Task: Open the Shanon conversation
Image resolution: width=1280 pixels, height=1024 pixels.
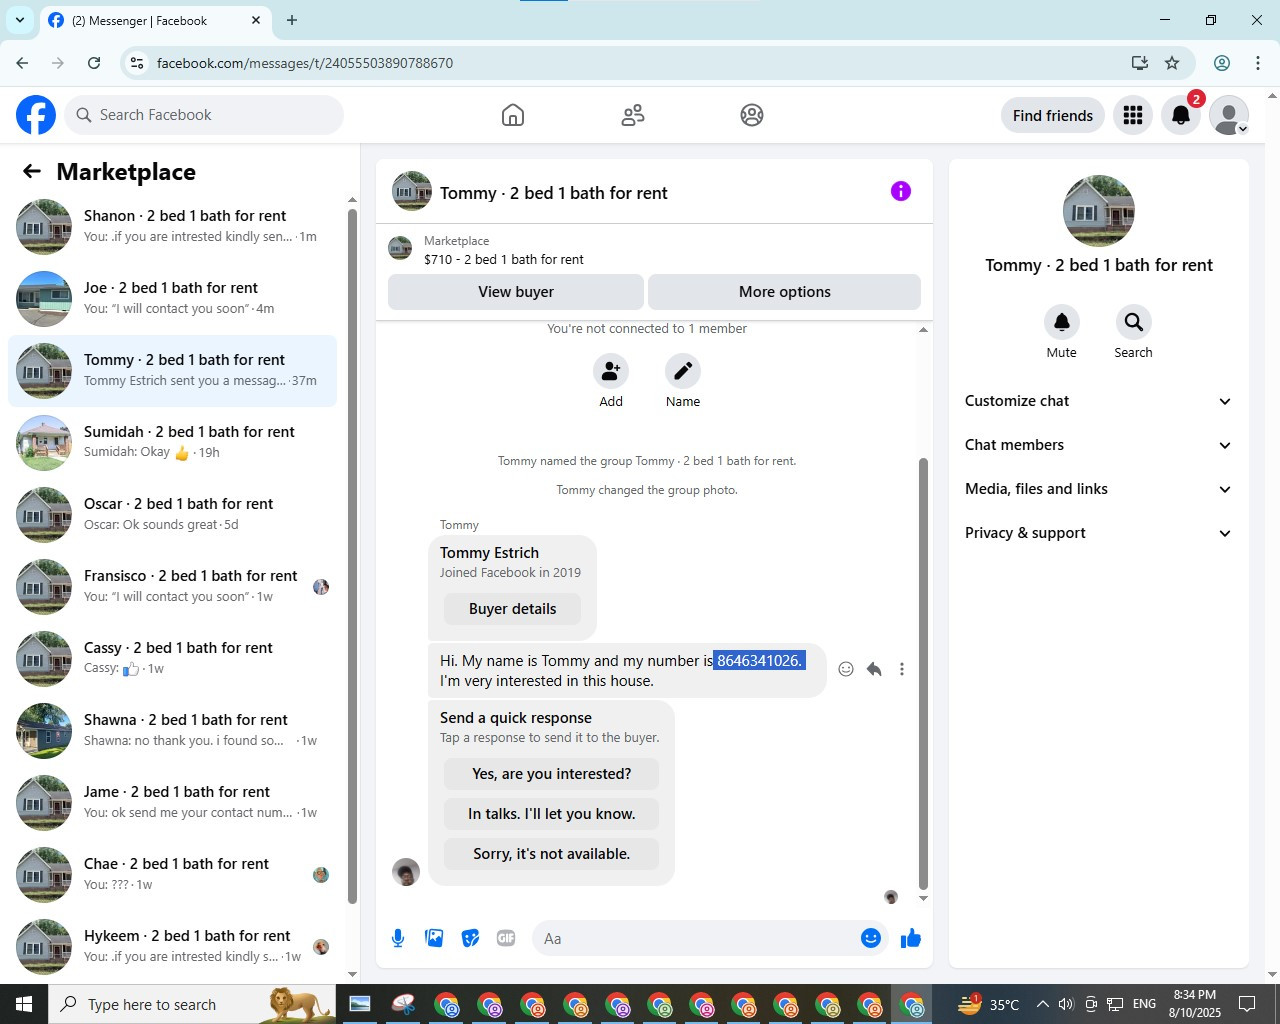Action: (x=172, y=227)
